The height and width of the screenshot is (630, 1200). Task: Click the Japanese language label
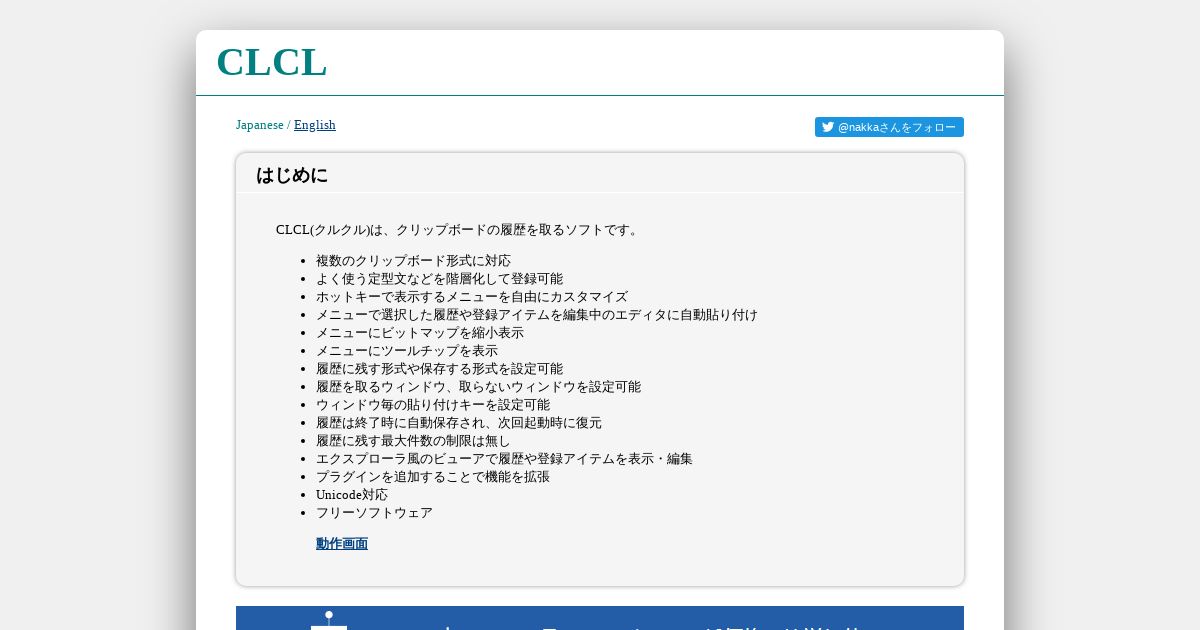(260, 125)
